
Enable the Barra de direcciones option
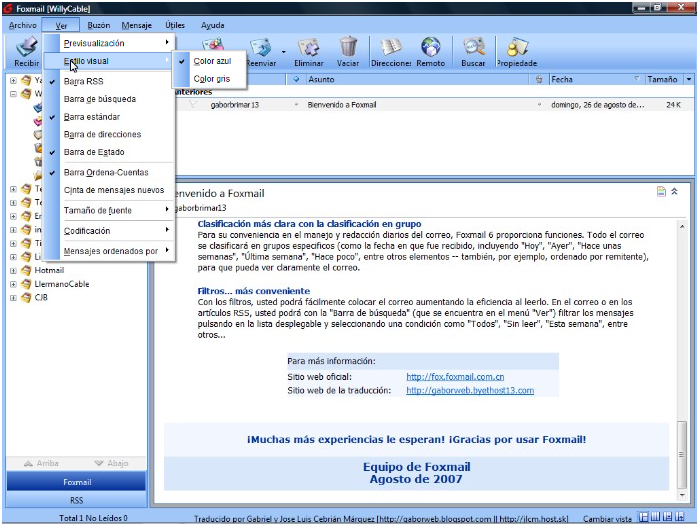[108, 134]
